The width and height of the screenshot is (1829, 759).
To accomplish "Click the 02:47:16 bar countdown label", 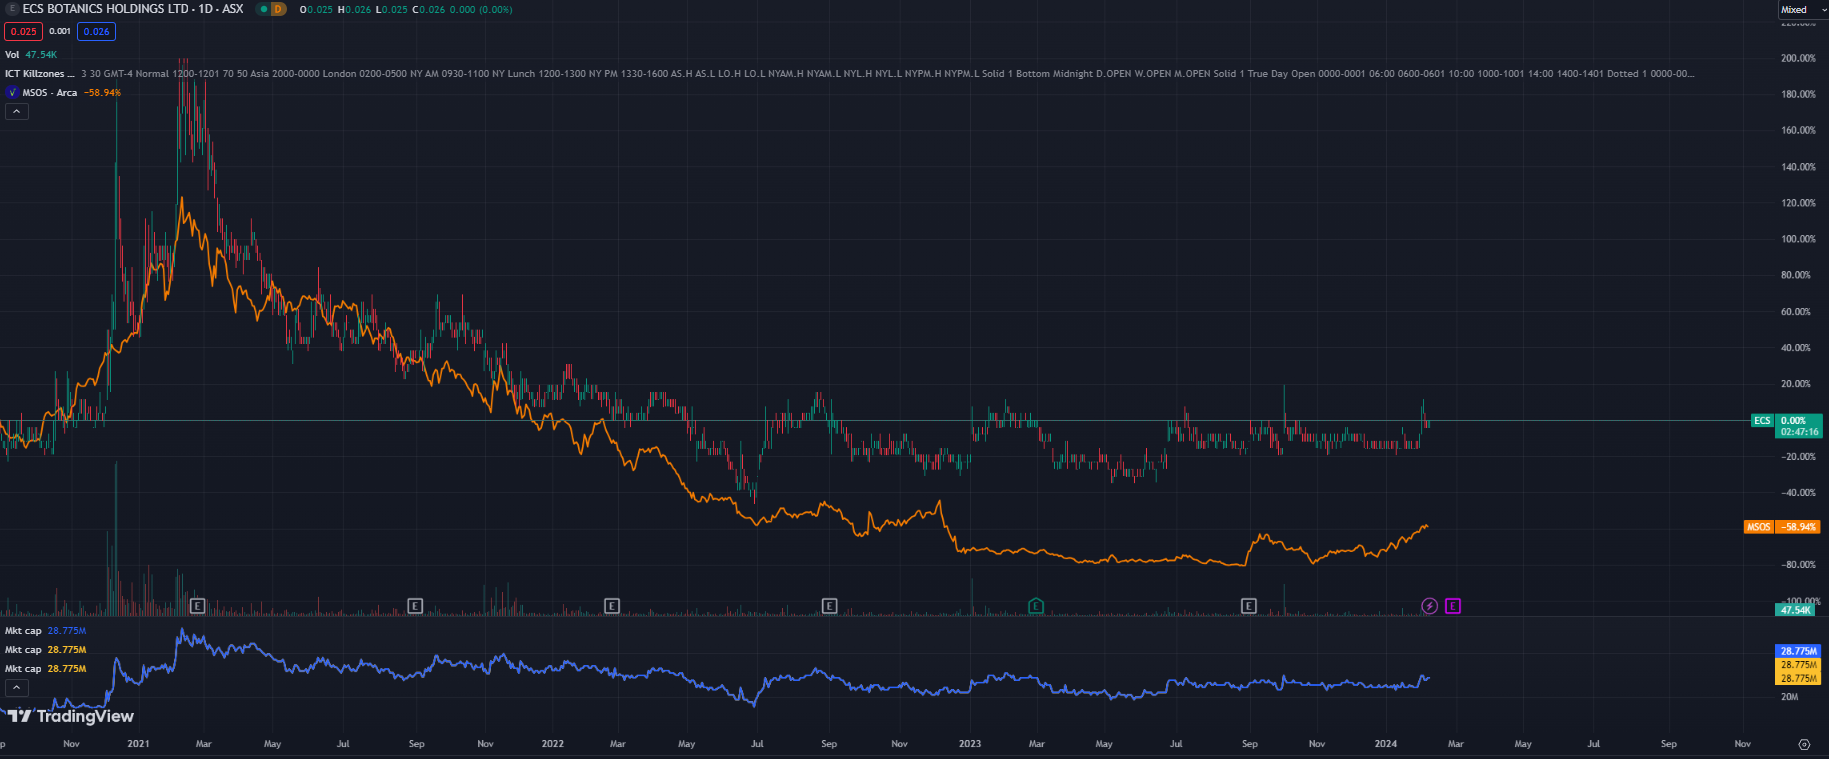I will coord(1799,432).
